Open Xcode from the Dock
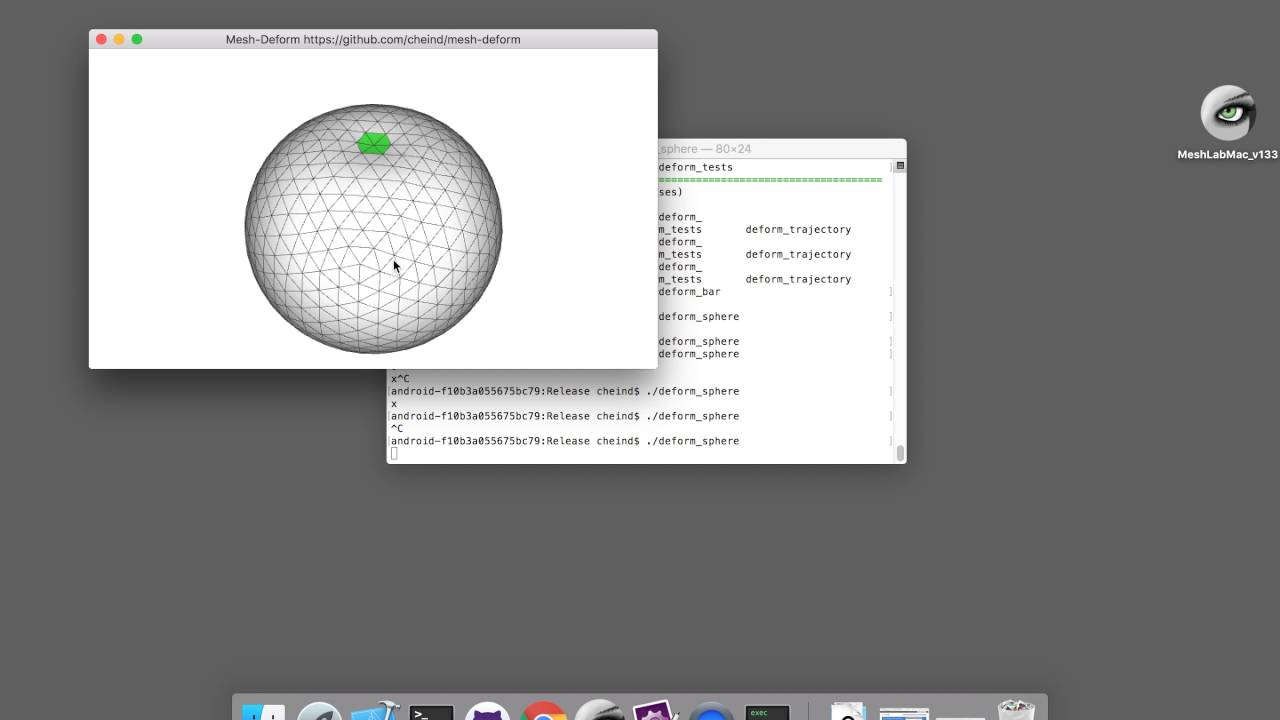Image resolution: width=1280 pixels, height=720 pixels. click(x=376, y=711)
